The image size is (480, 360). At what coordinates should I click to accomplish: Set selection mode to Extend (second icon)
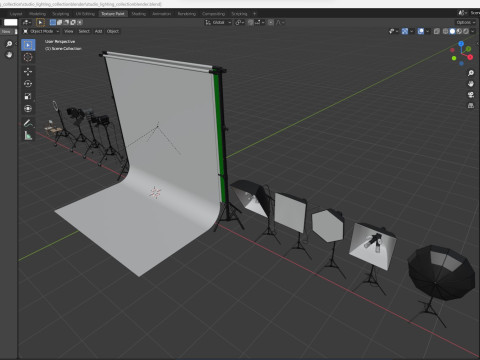tap(59, 22)
